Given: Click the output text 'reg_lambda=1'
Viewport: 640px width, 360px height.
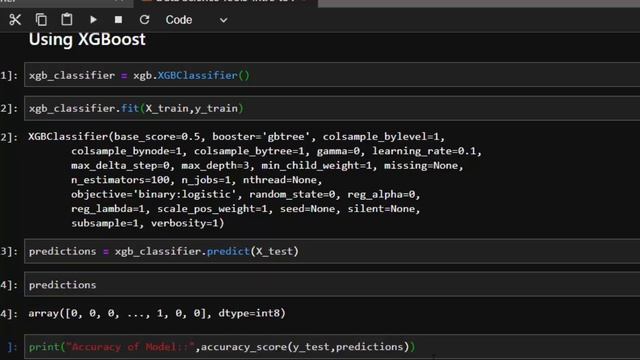Looking at the screenshot, I should click(x=108, y=209).
